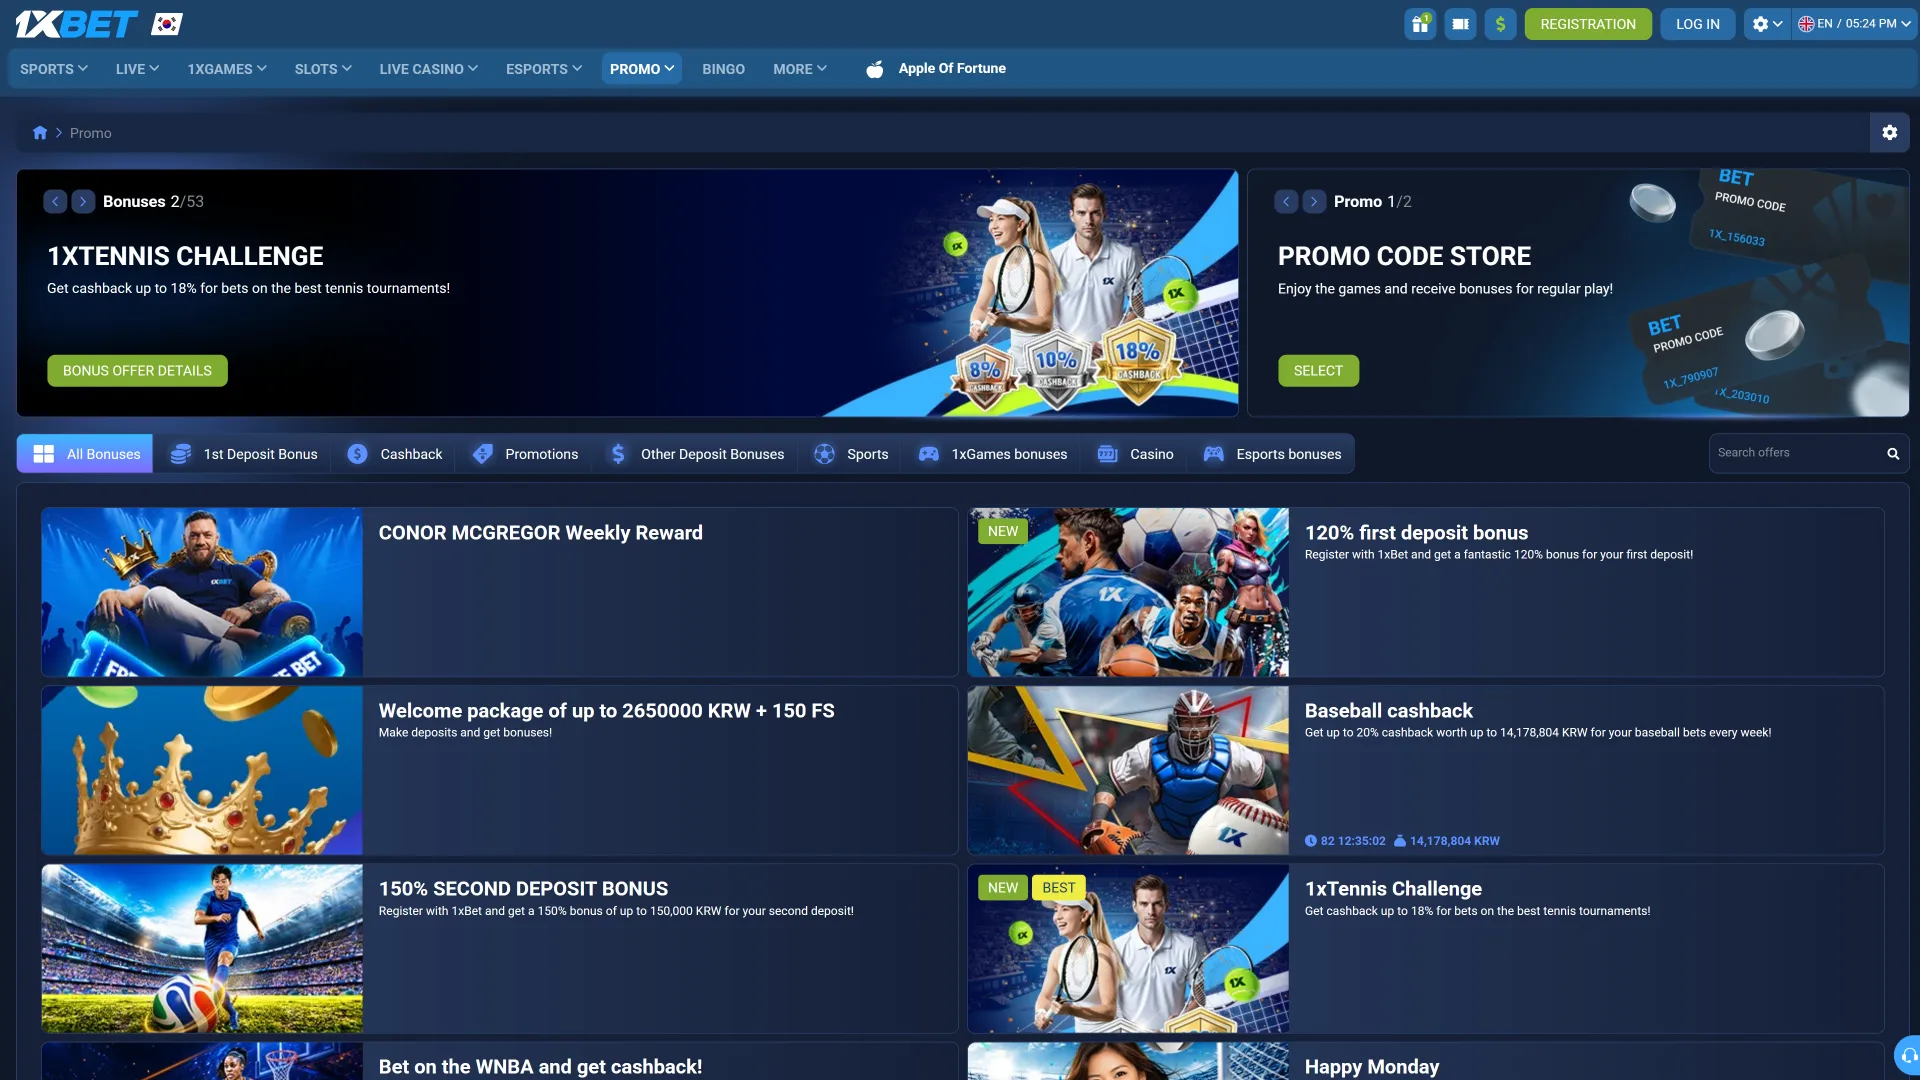Expand the LIVE CASINO menu

[428, 69]
